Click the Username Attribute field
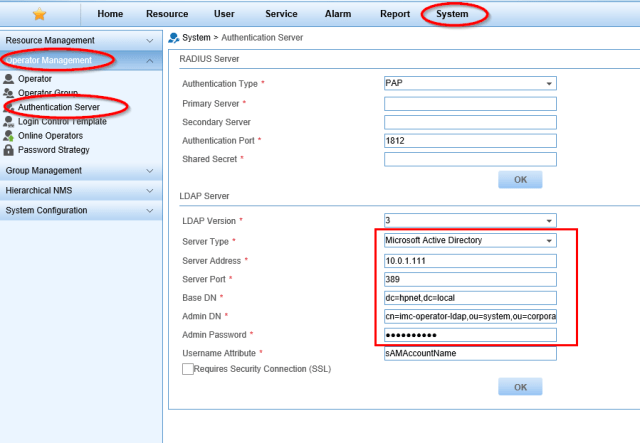The width and height of the screenshot is (640, 443). point(470,354)
